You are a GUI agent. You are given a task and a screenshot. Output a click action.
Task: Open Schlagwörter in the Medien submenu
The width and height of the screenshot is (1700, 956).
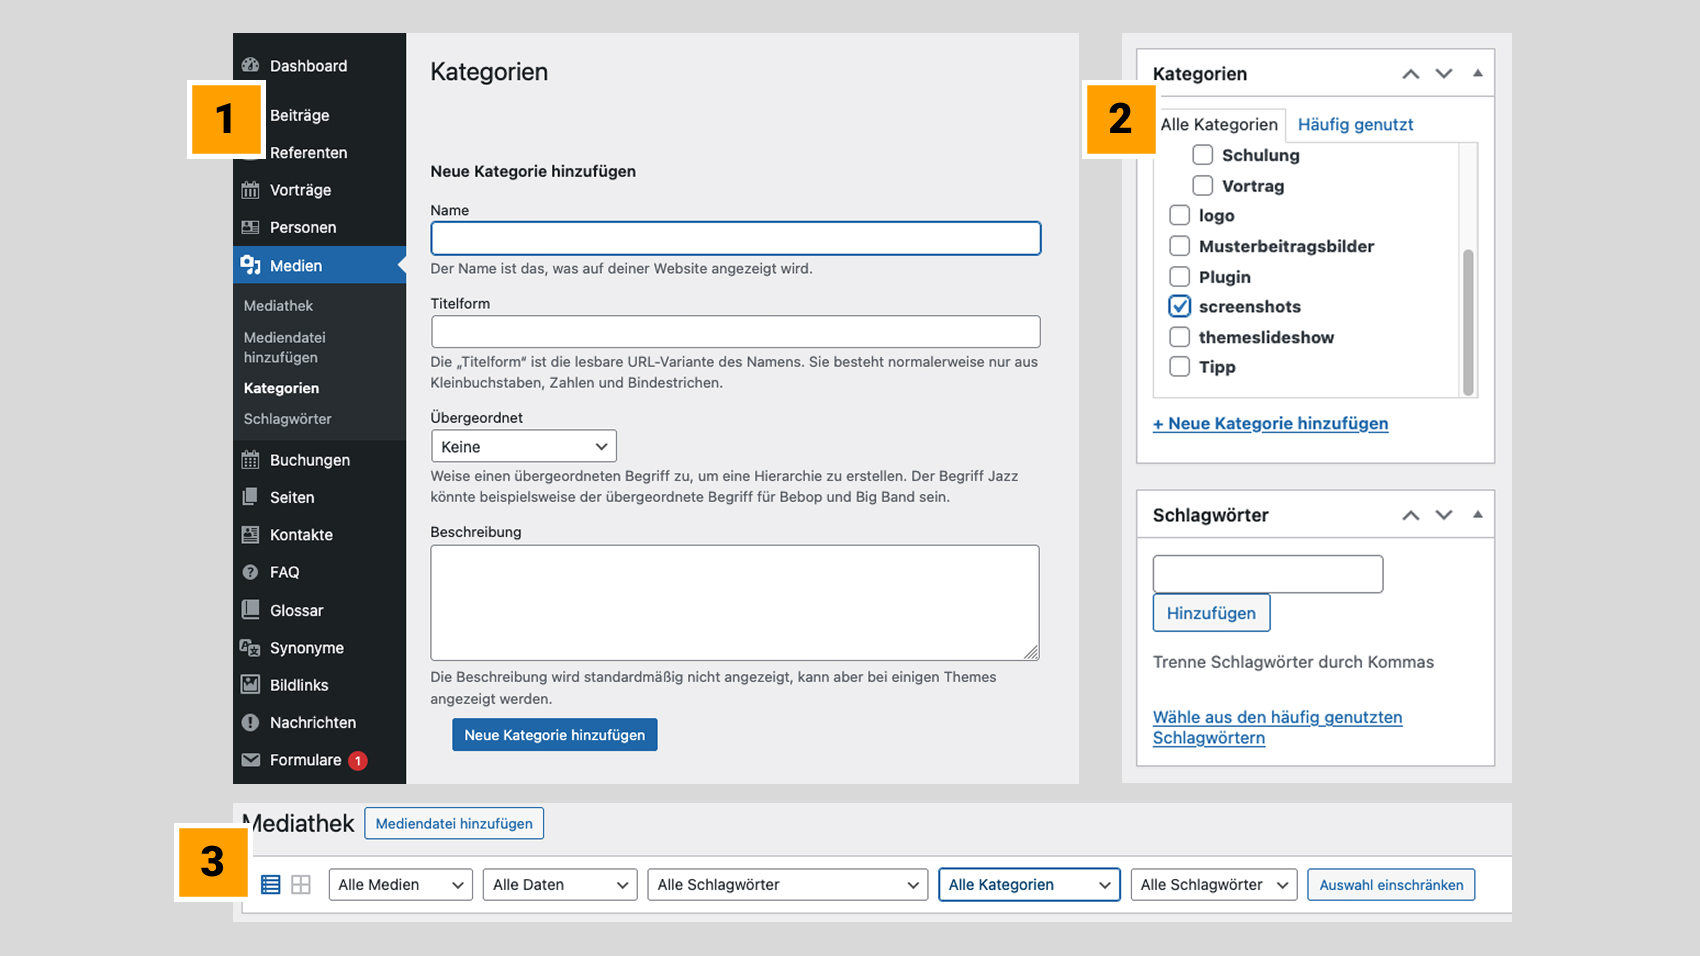[x=287, y=419]
